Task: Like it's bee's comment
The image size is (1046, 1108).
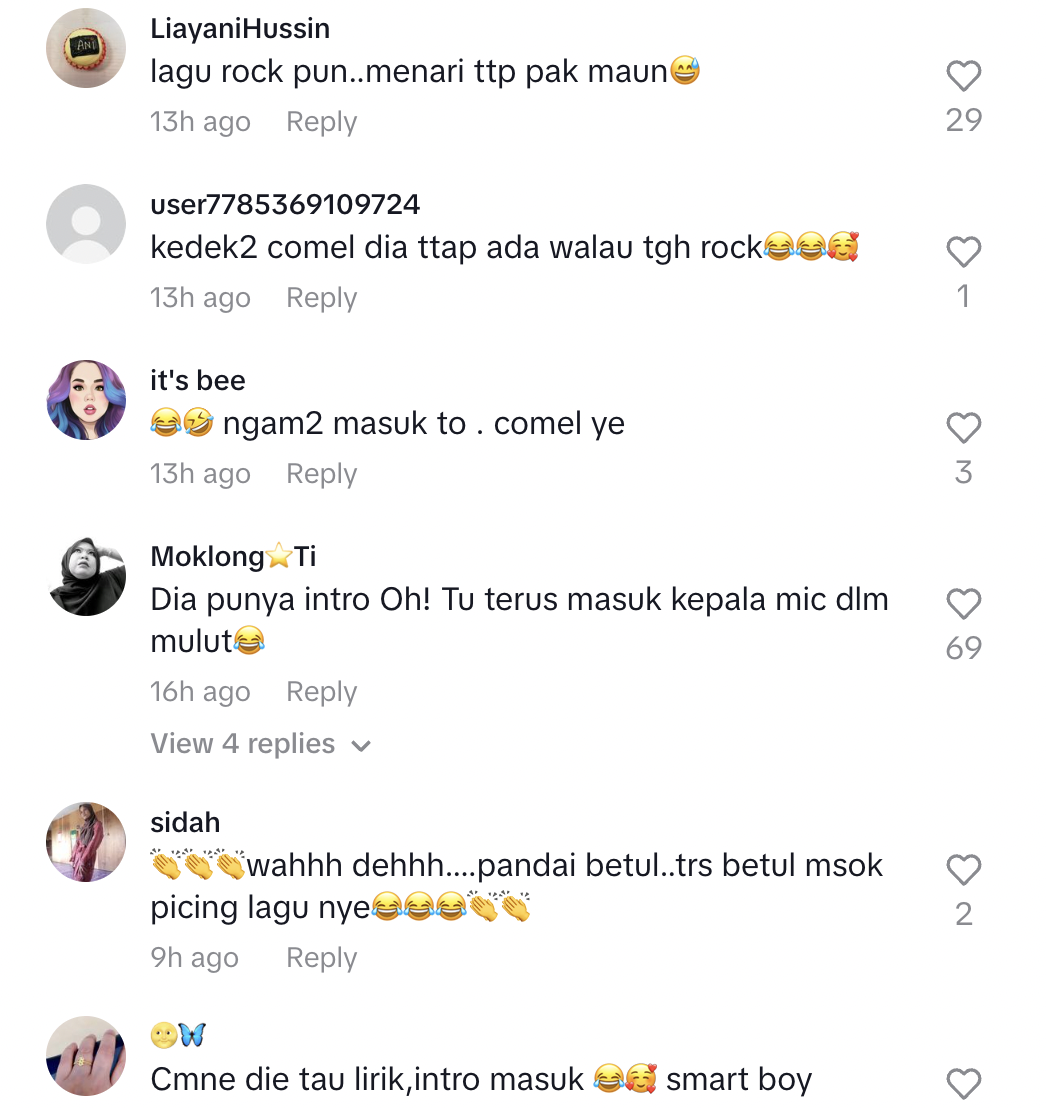Action: 963,429
